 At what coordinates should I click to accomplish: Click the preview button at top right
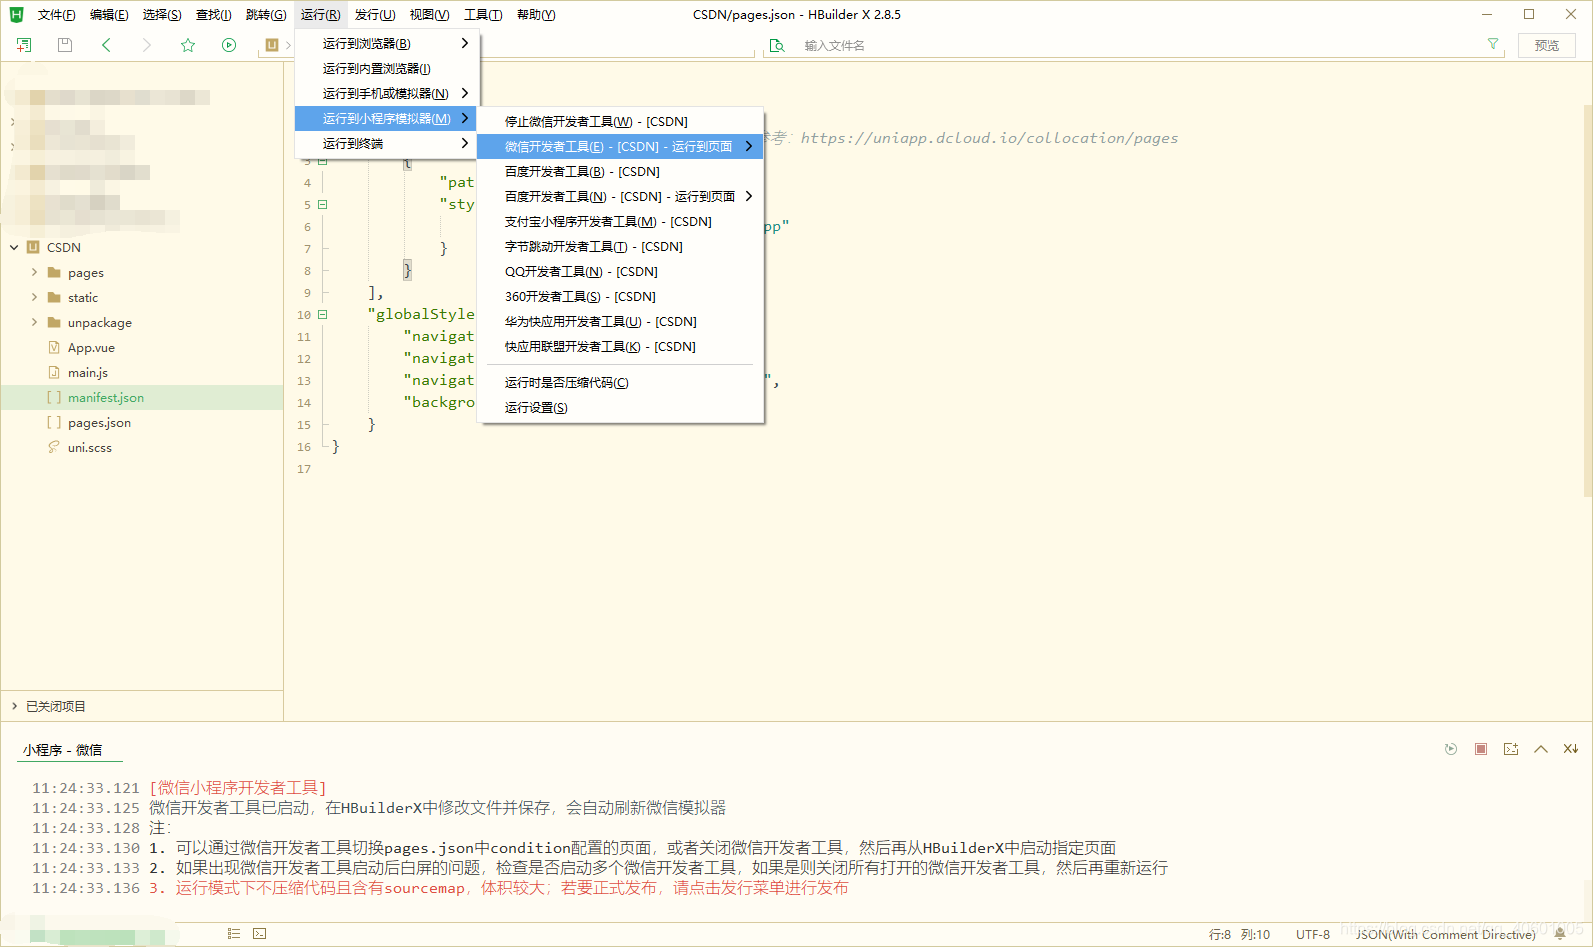pos(1547,45)
